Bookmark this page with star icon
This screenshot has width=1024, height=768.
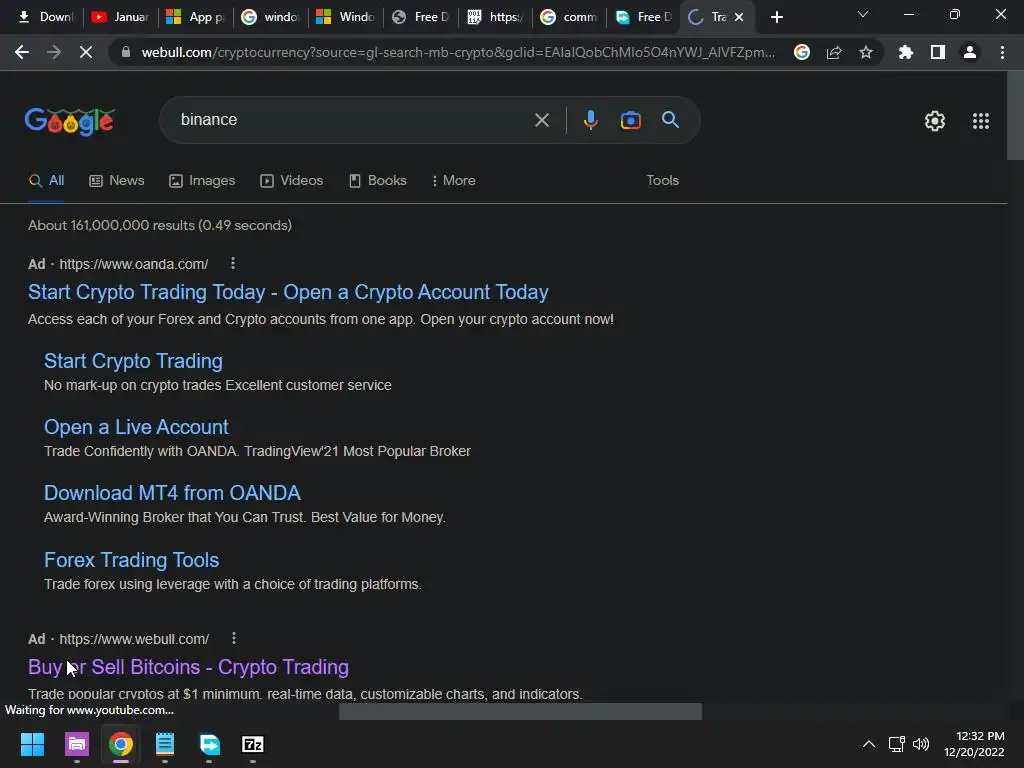click(866, 52)
